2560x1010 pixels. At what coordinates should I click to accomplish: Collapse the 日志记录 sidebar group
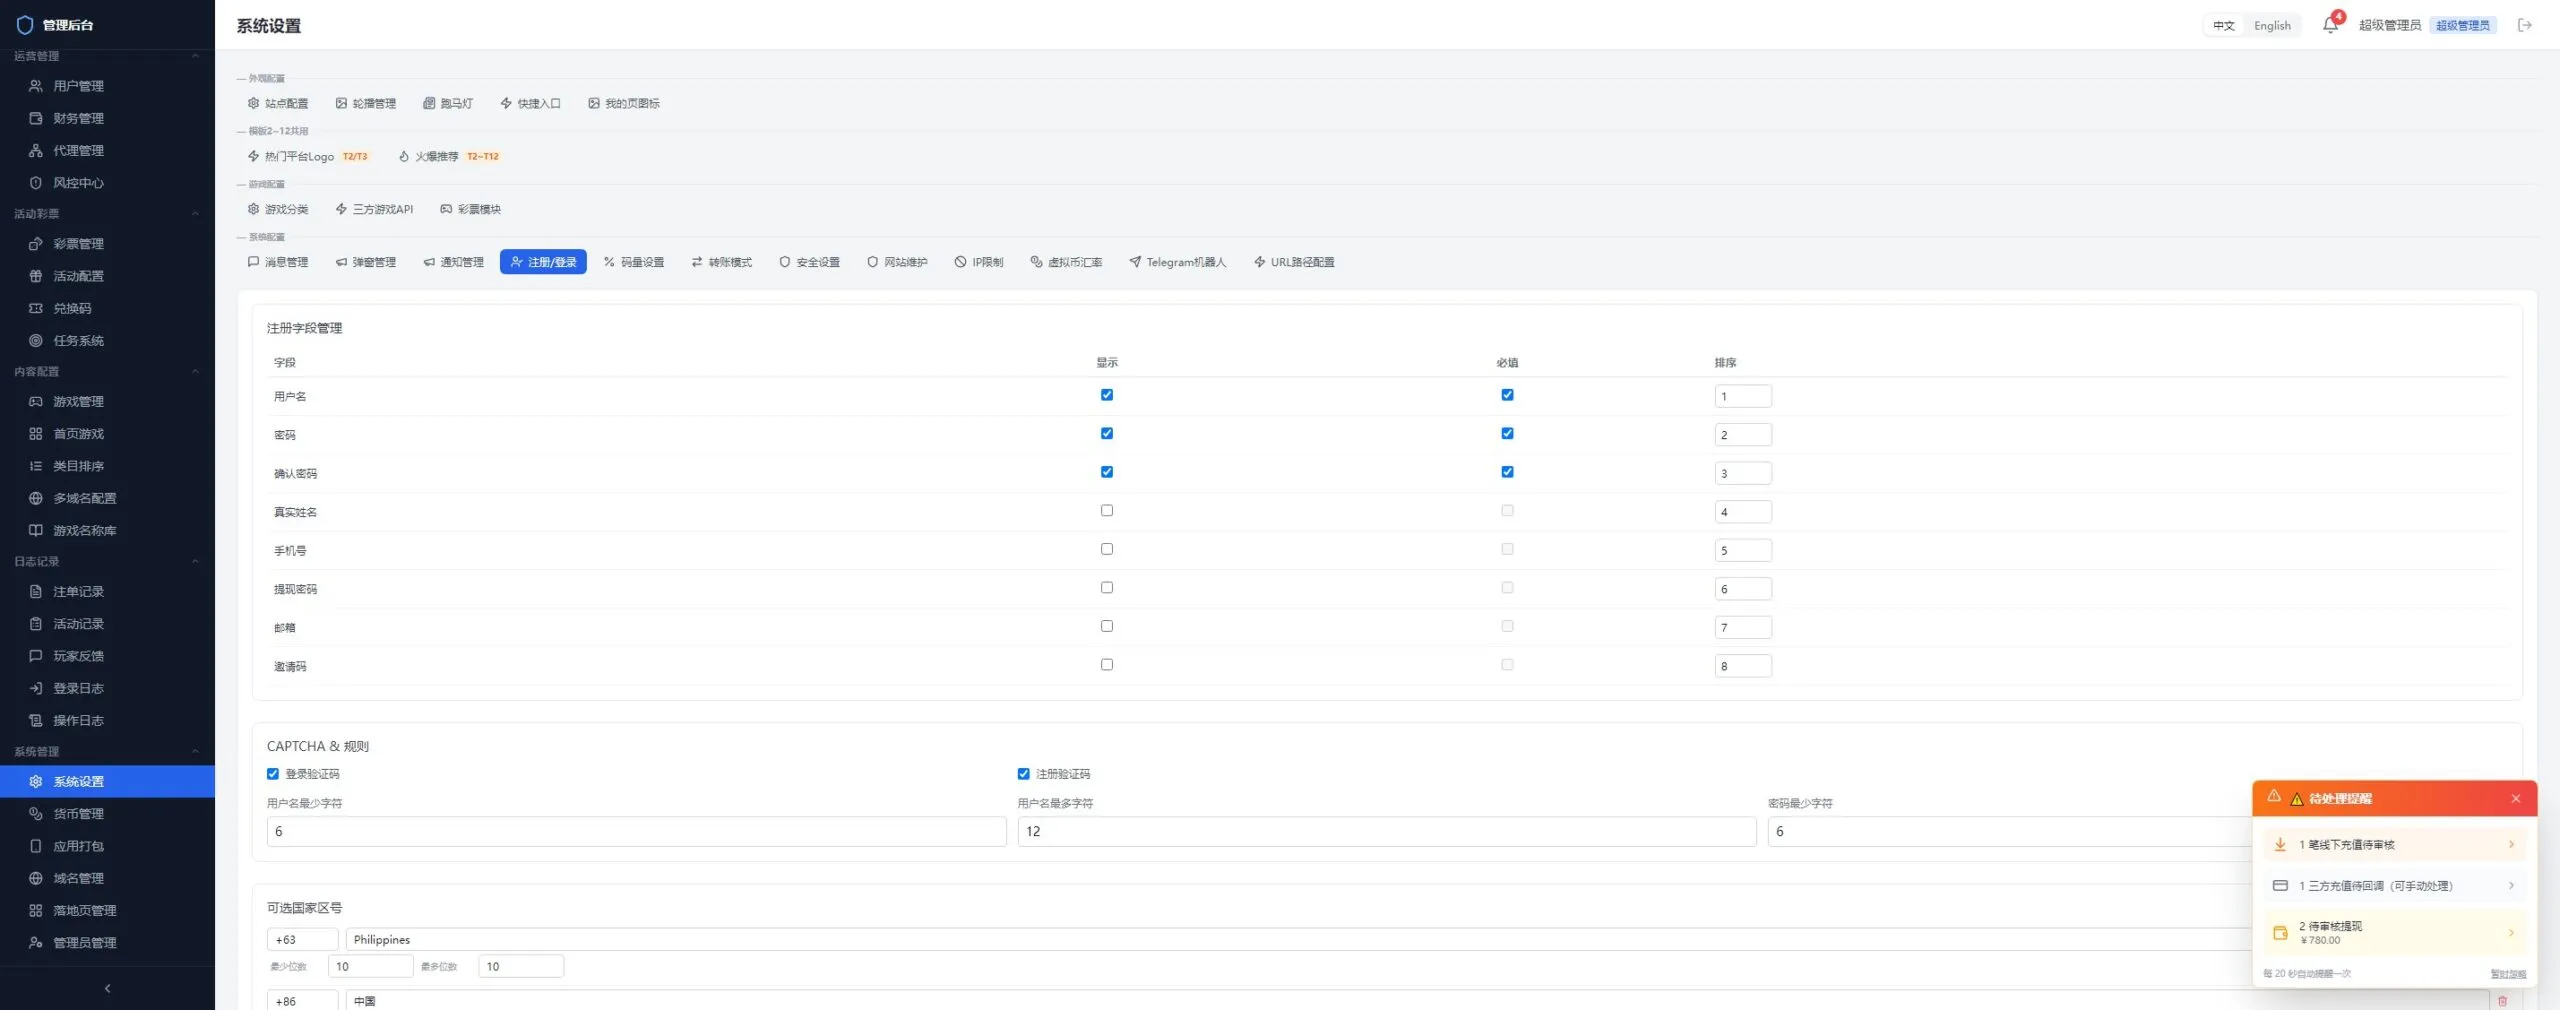coord(196,561)
